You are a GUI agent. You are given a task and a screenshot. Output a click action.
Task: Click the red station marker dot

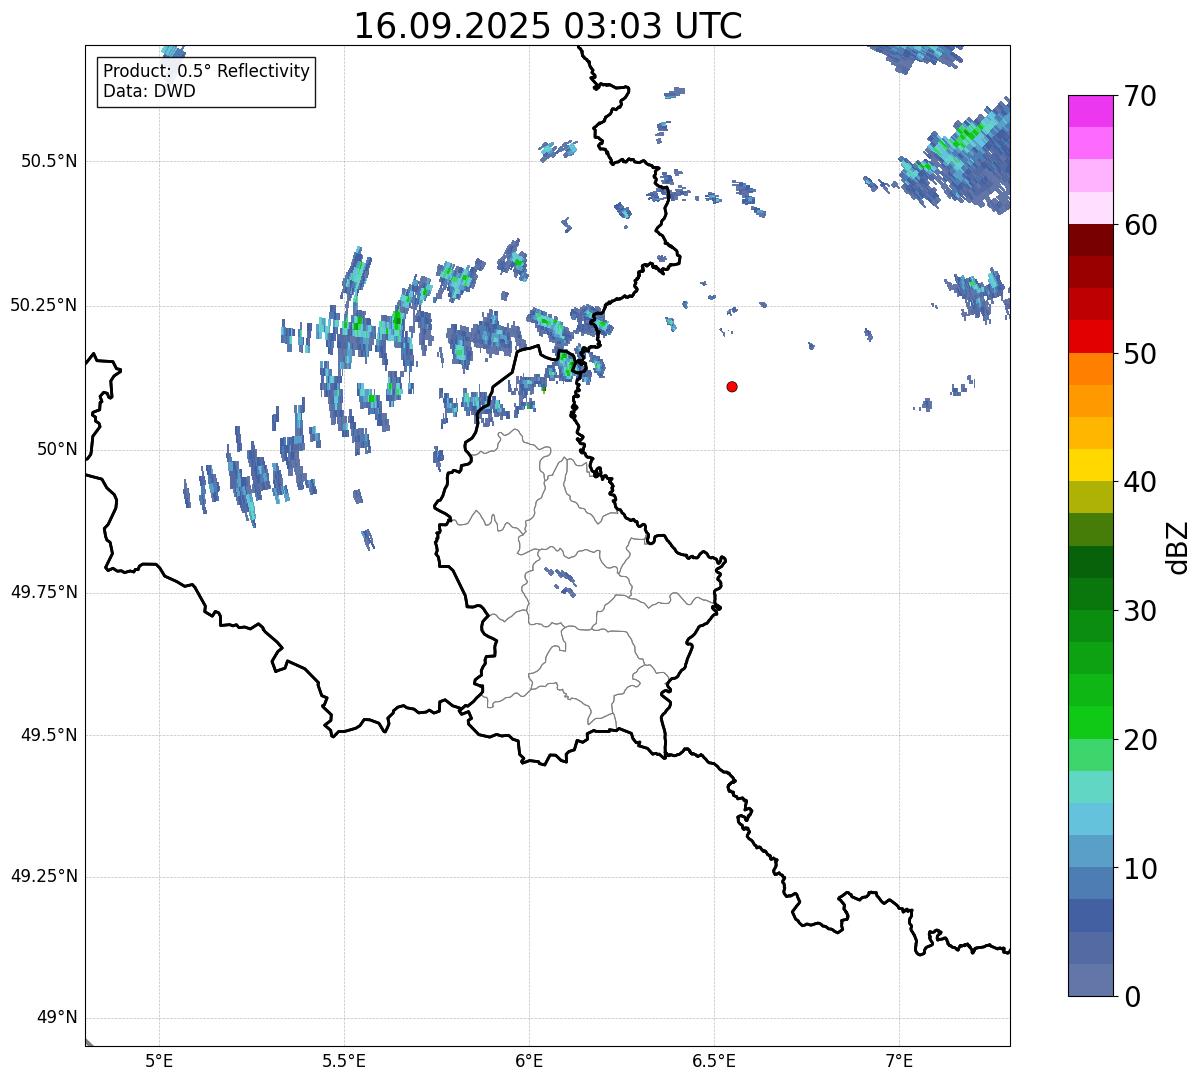[732, 386]
